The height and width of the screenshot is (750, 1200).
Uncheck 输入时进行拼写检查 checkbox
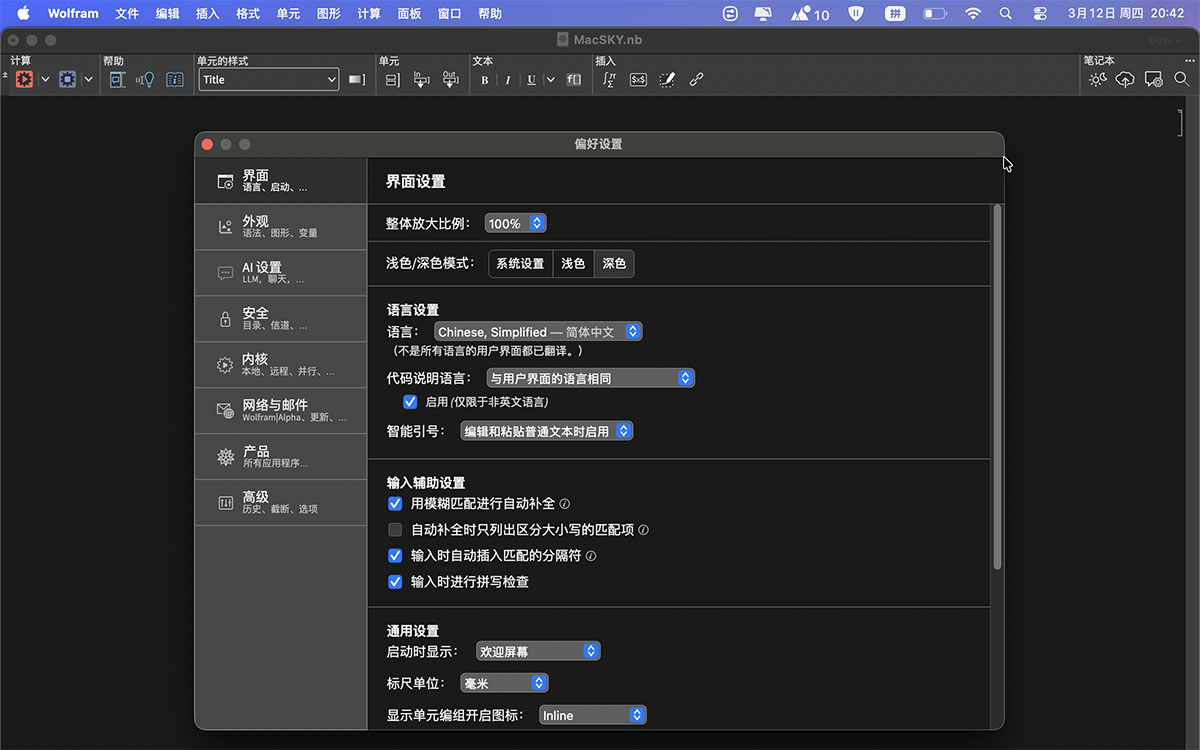(395, 582)
